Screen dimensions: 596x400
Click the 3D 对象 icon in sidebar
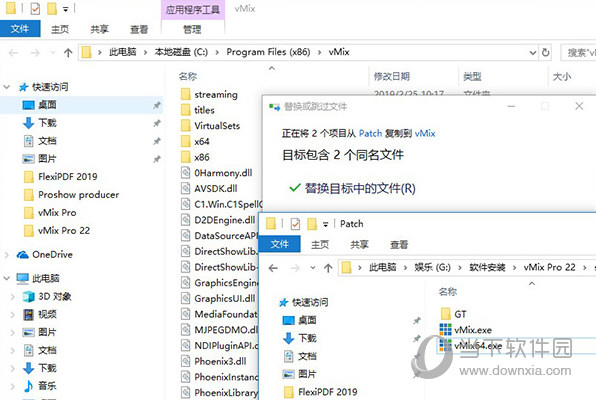29,296
